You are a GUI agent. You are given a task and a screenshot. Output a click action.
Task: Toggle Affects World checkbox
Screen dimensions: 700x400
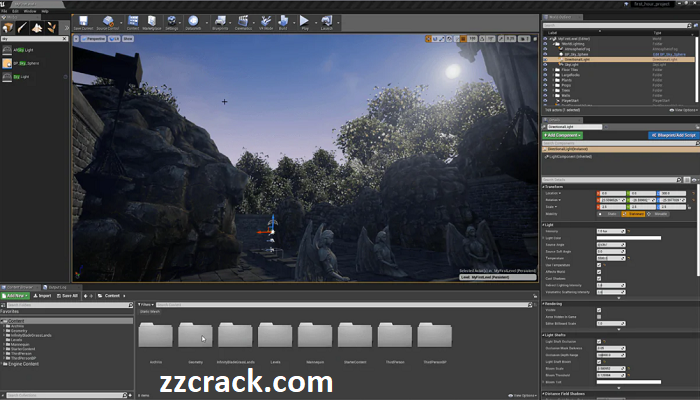599,272
